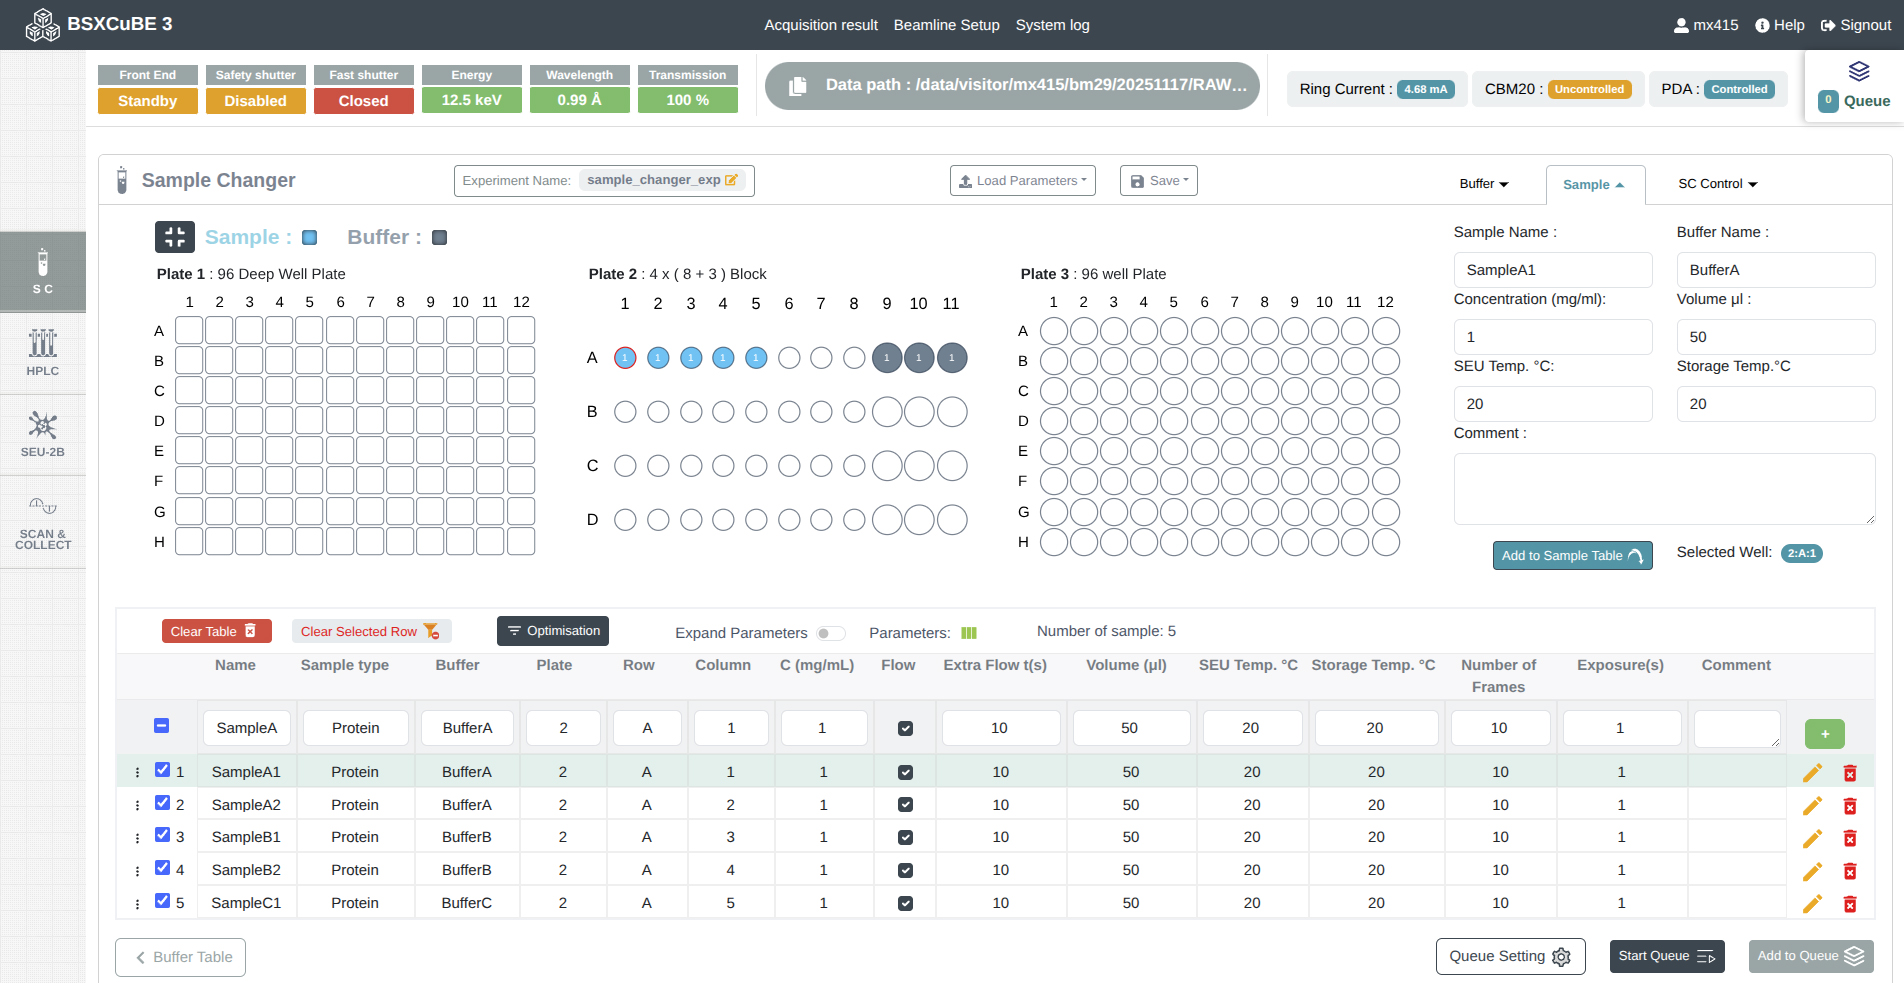
Task: Edit the experiment name pencil icon
Action: [731, 180]
